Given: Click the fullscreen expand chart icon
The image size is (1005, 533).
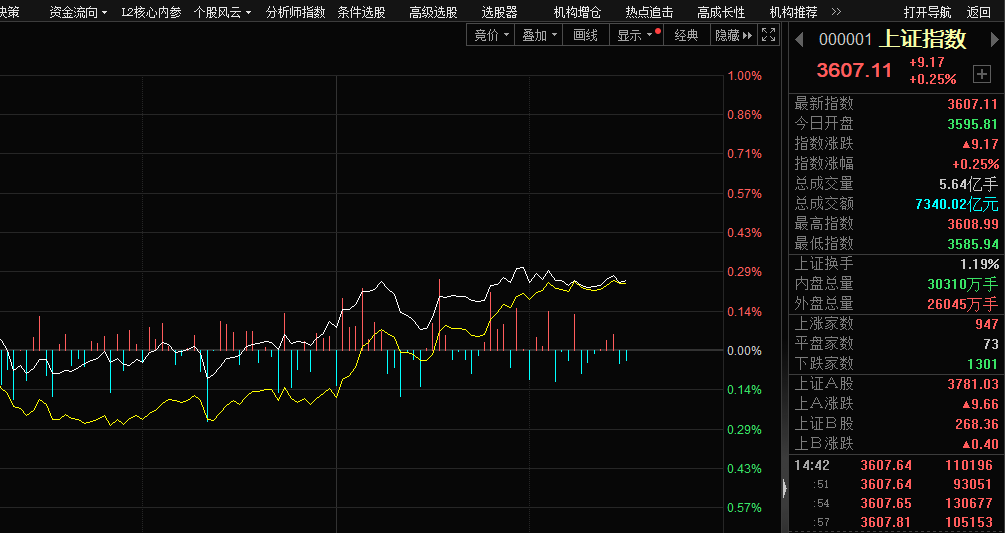Looking at the screenshot, I should 768,35.
